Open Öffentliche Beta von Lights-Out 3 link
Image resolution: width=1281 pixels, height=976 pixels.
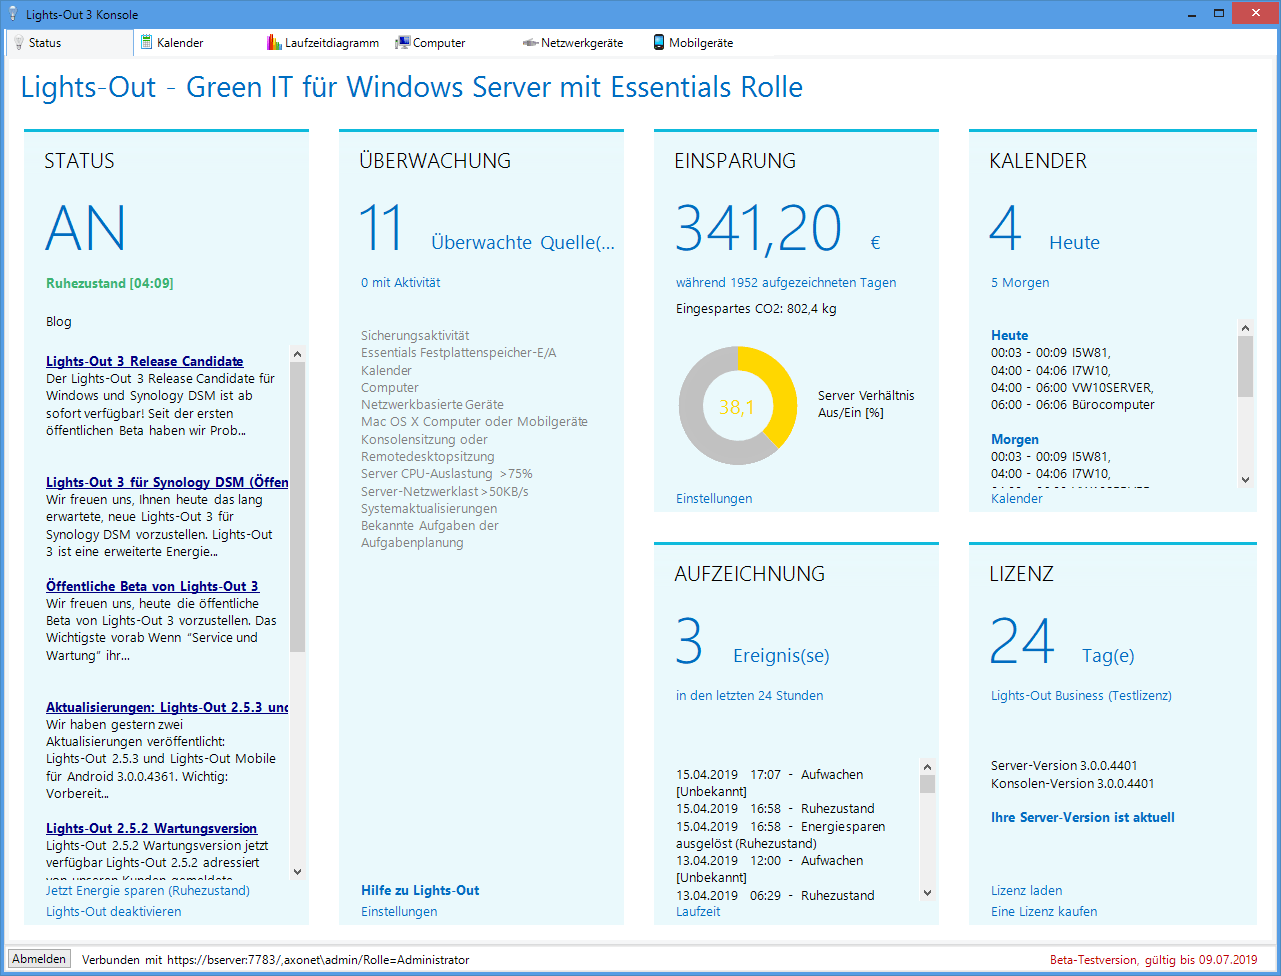tap(153, 586)
